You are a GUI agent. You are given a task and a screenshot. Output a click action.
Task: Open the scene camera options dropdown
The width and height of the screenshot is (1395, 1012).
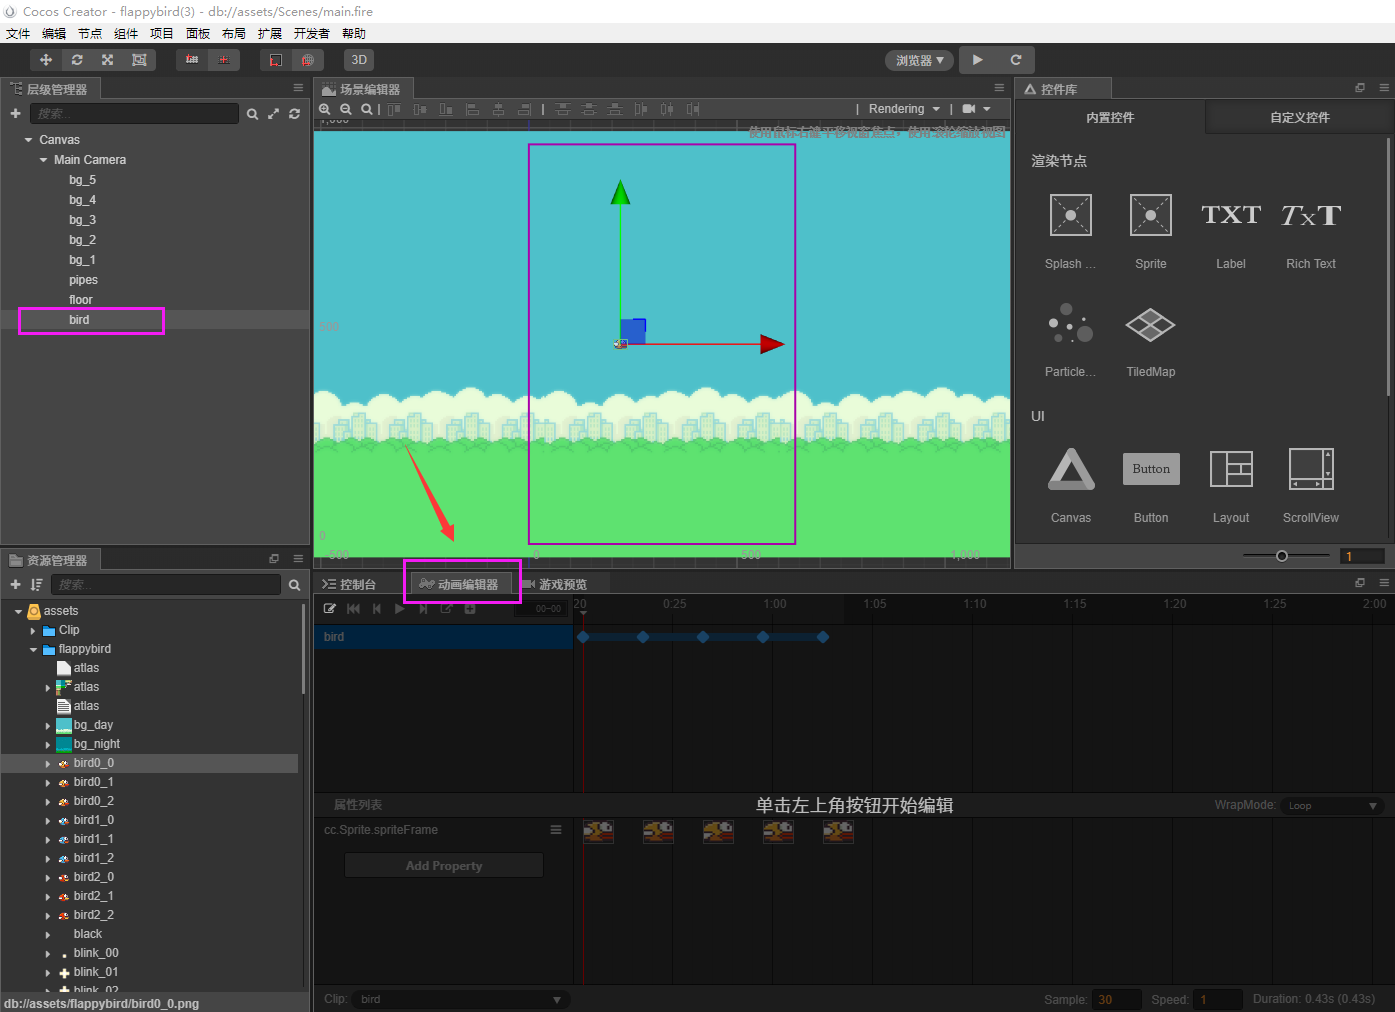[977, 109]
